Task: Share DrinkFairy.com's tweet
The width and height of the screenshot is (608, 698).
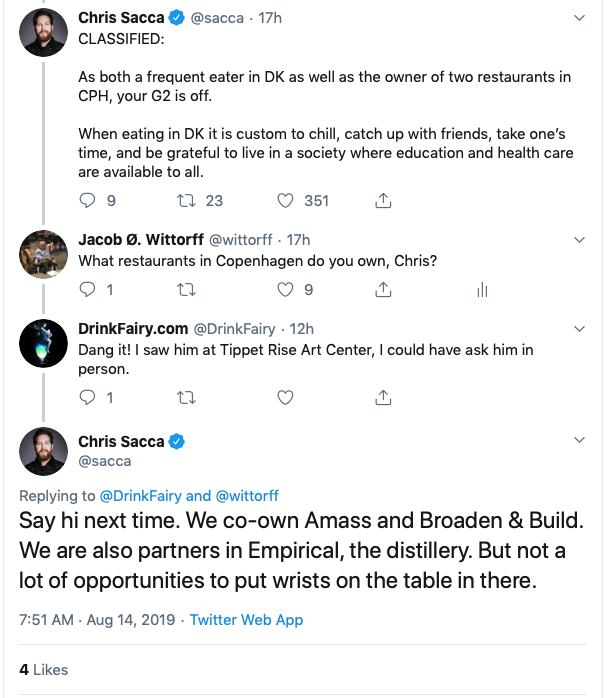Action: click(382, 397)
